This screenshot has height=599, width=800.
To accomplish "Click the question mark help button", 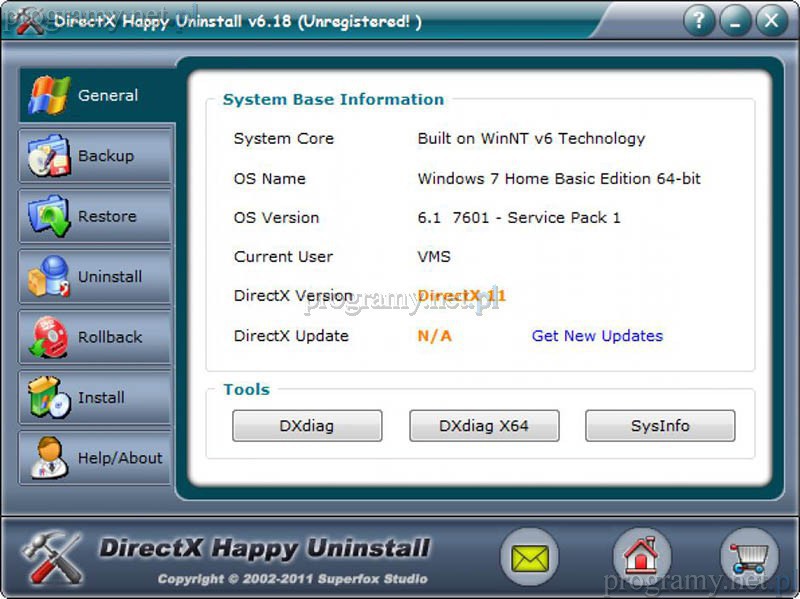I will [x=700, y=20].
